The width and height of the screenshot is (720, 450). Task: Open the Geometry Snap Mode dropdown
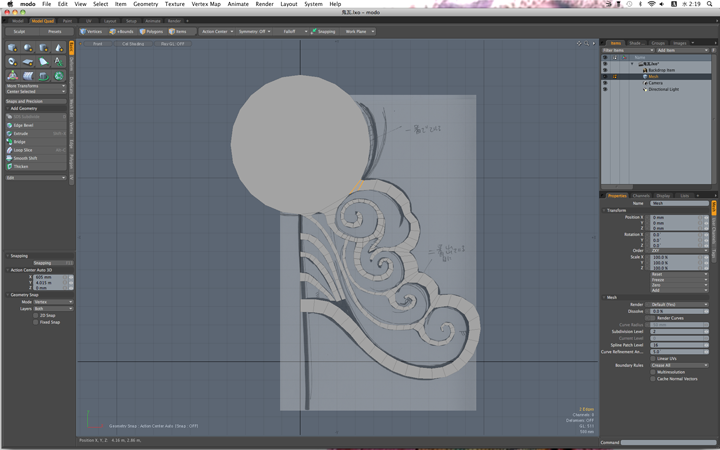53,302
